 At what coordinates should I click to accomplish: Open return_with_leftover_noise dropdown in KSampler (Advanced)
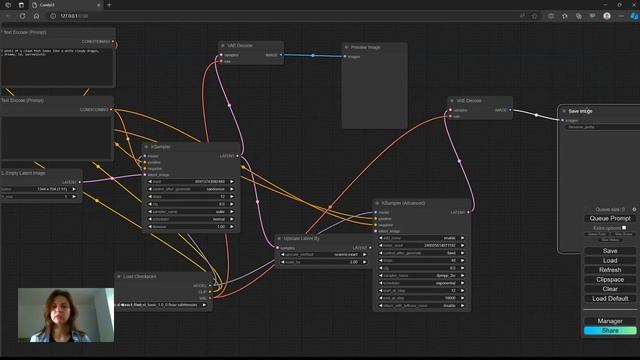[x=422, y=305]
